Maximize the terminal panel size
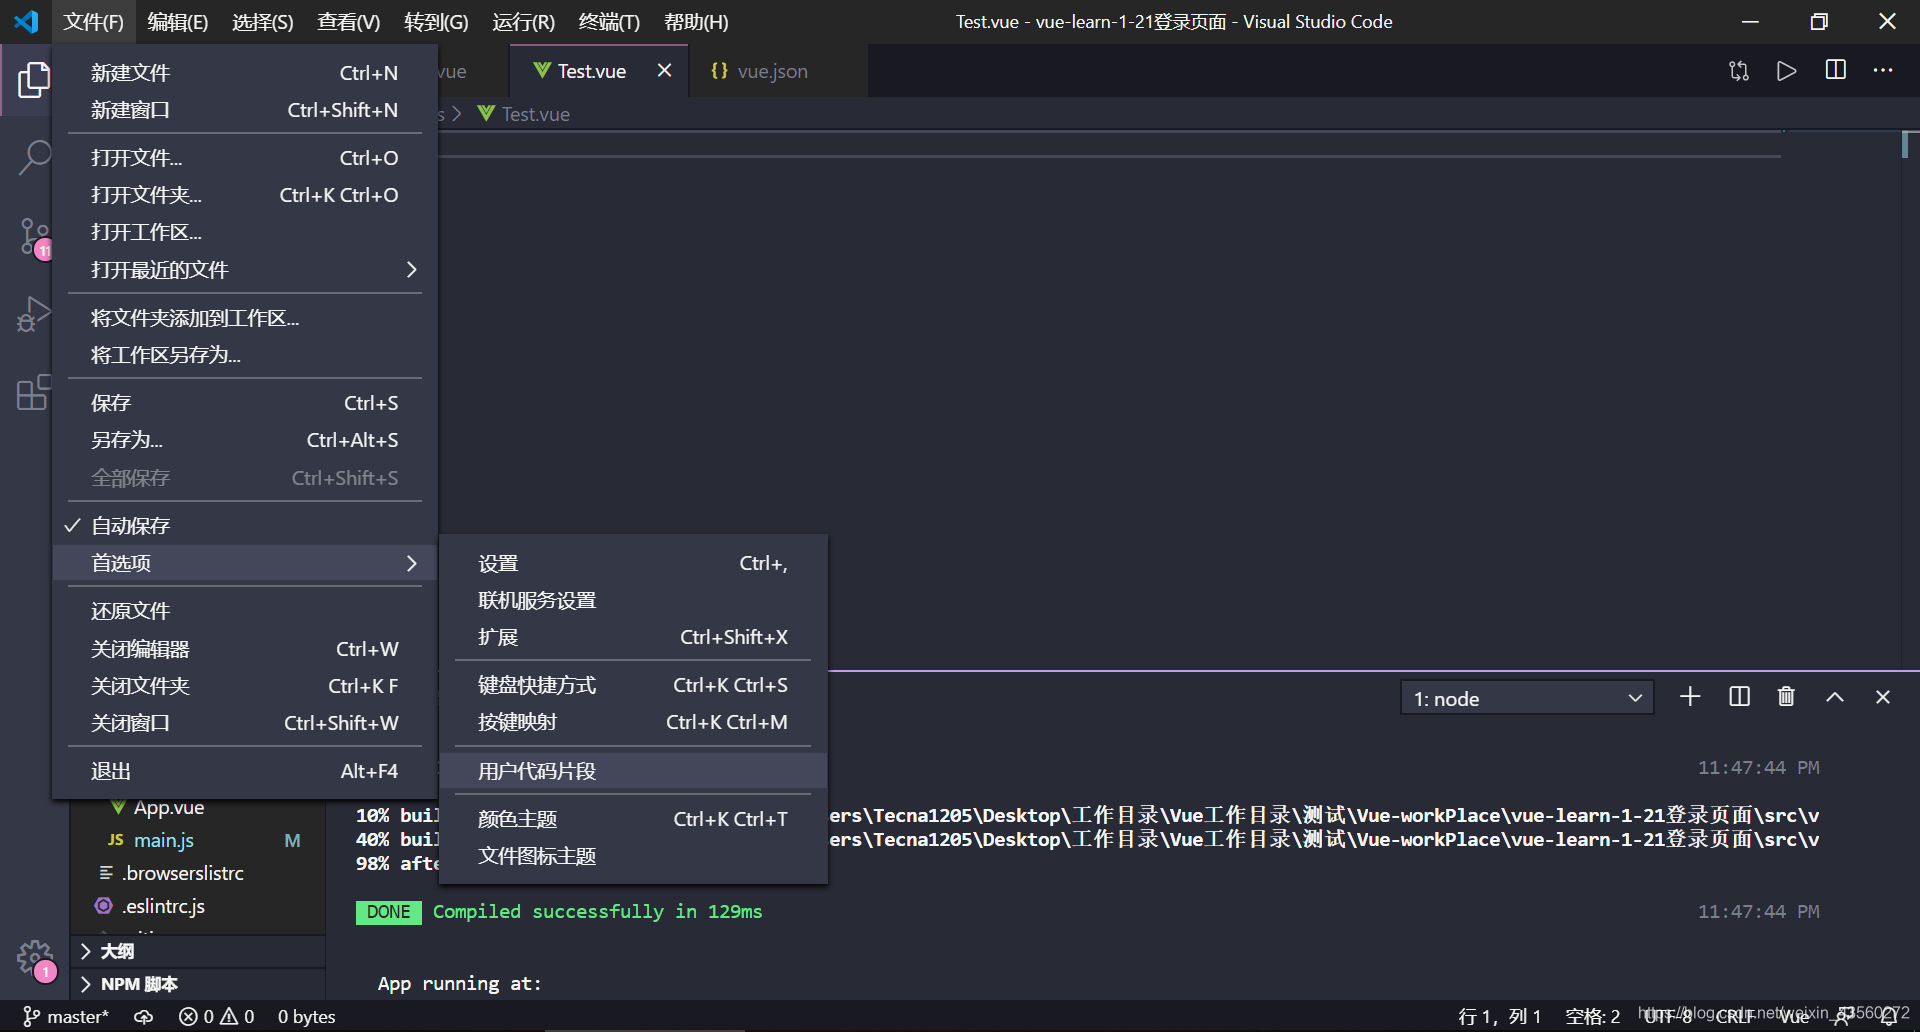This screenshot has width=1920, height=1032. tap(1835, 697)
